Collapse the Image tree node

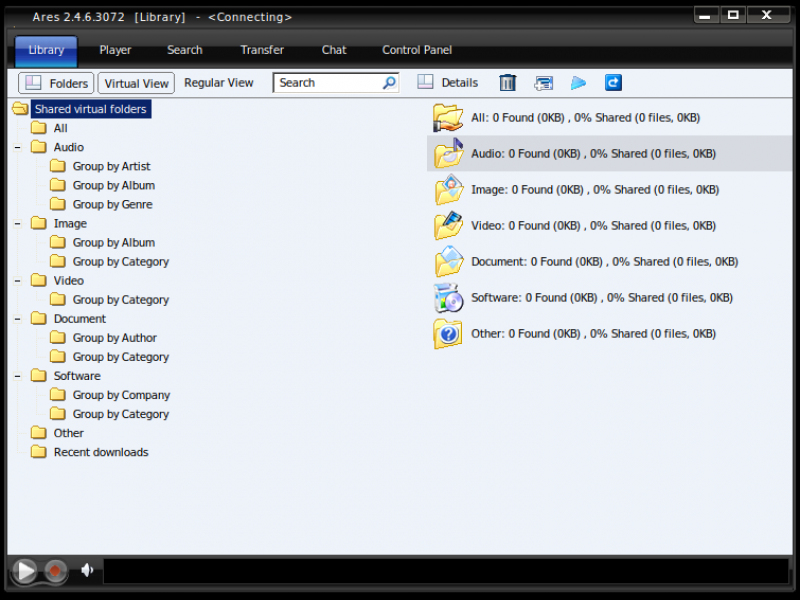(17, 224)
